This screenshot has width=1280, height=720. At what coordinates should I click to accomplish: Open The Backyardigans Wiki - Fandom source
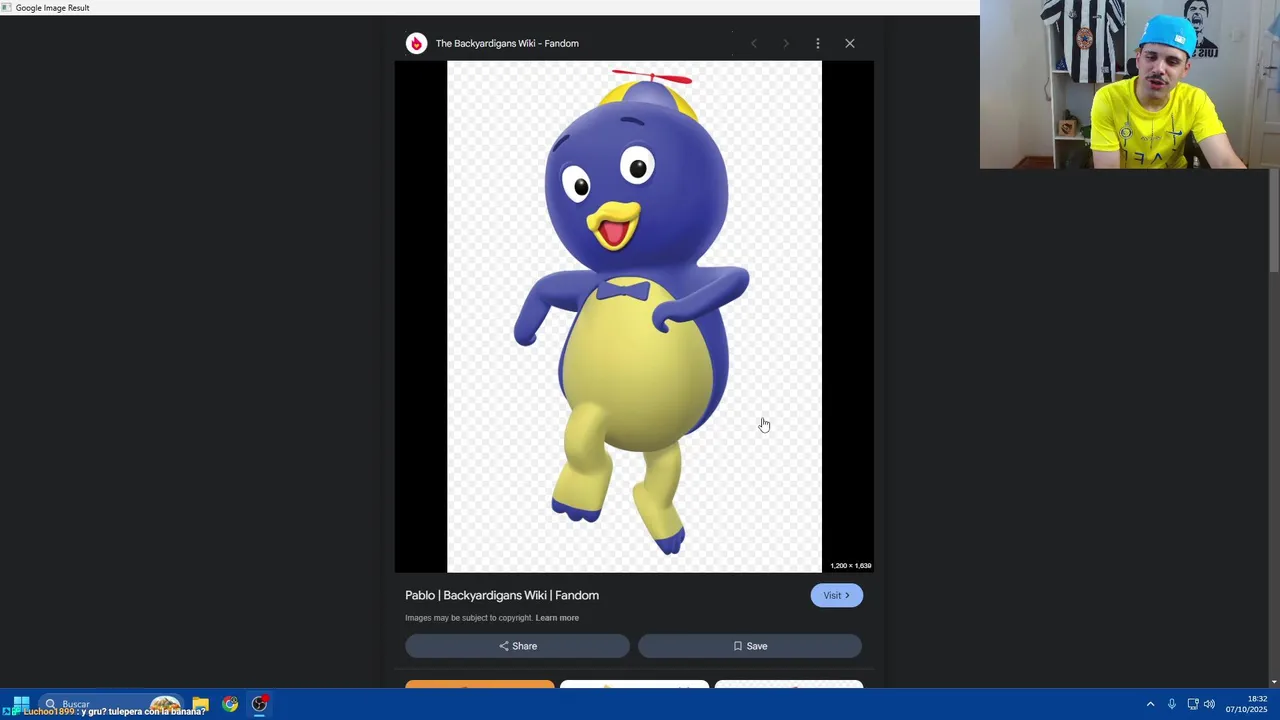pos(507,43)
